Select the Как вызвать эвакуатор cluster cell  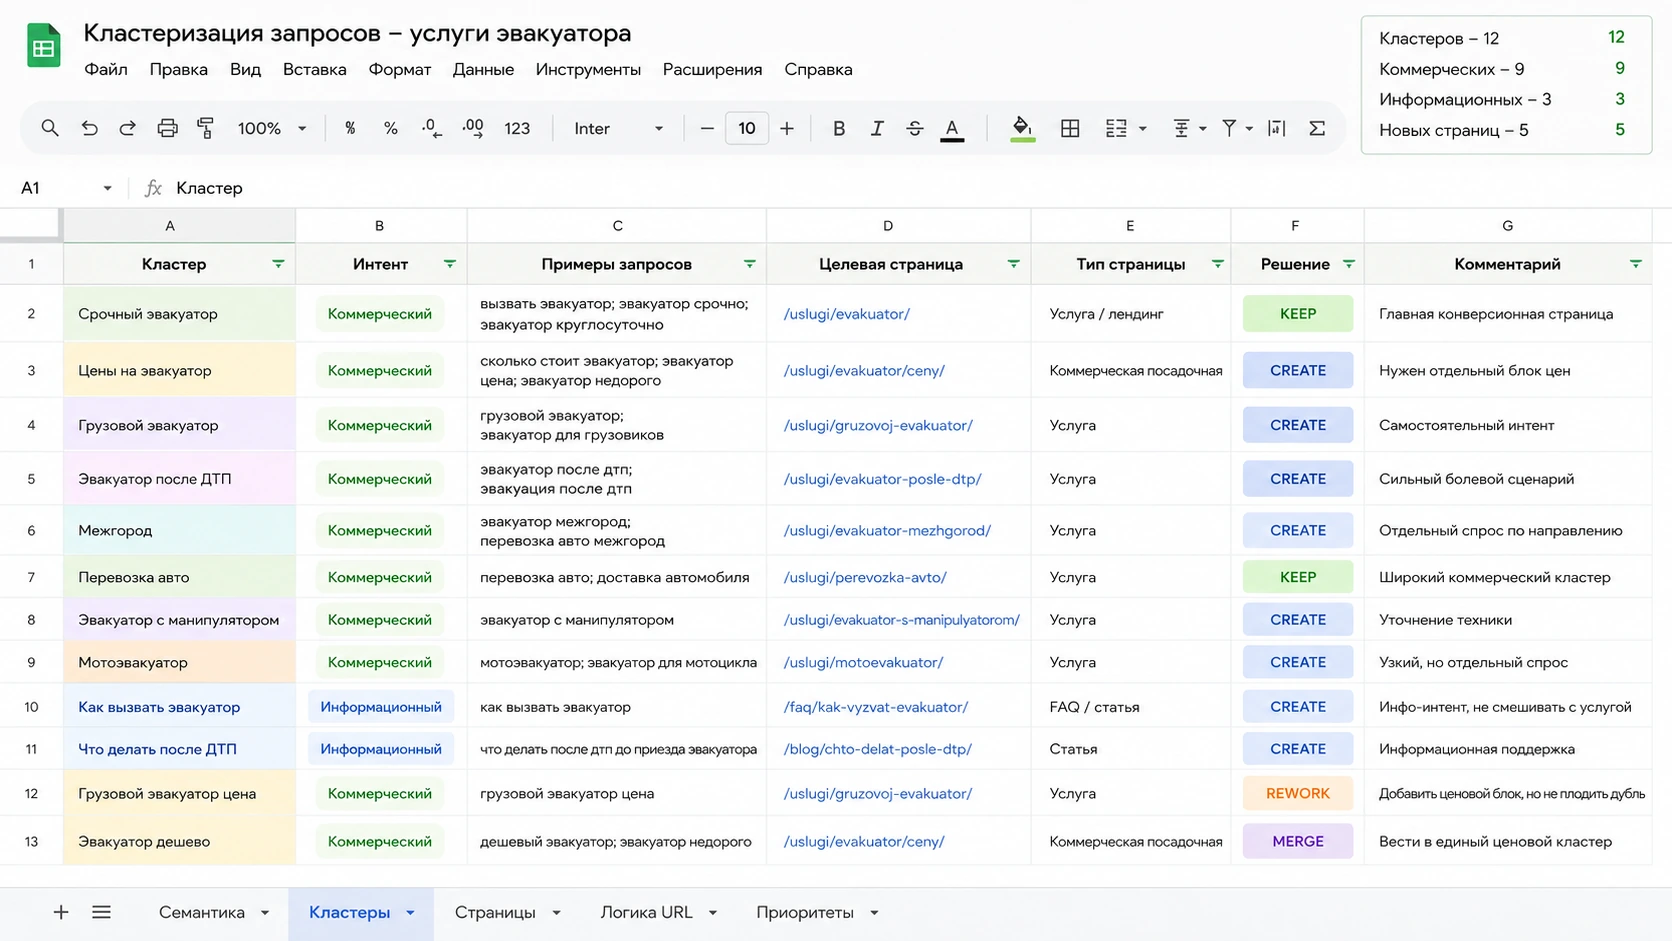(179, 707)
